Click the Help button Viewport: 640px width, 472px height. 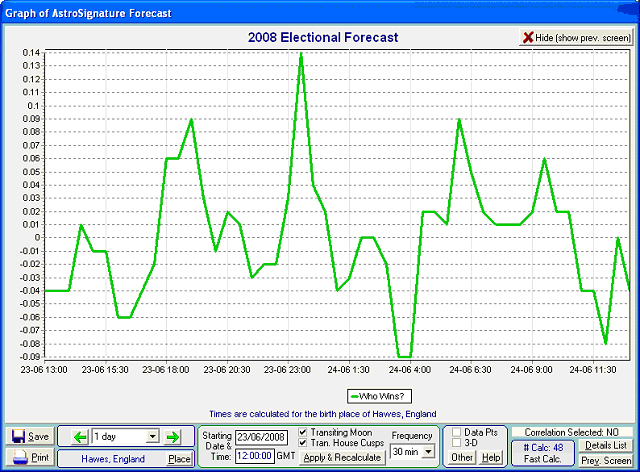coord(492,457)
